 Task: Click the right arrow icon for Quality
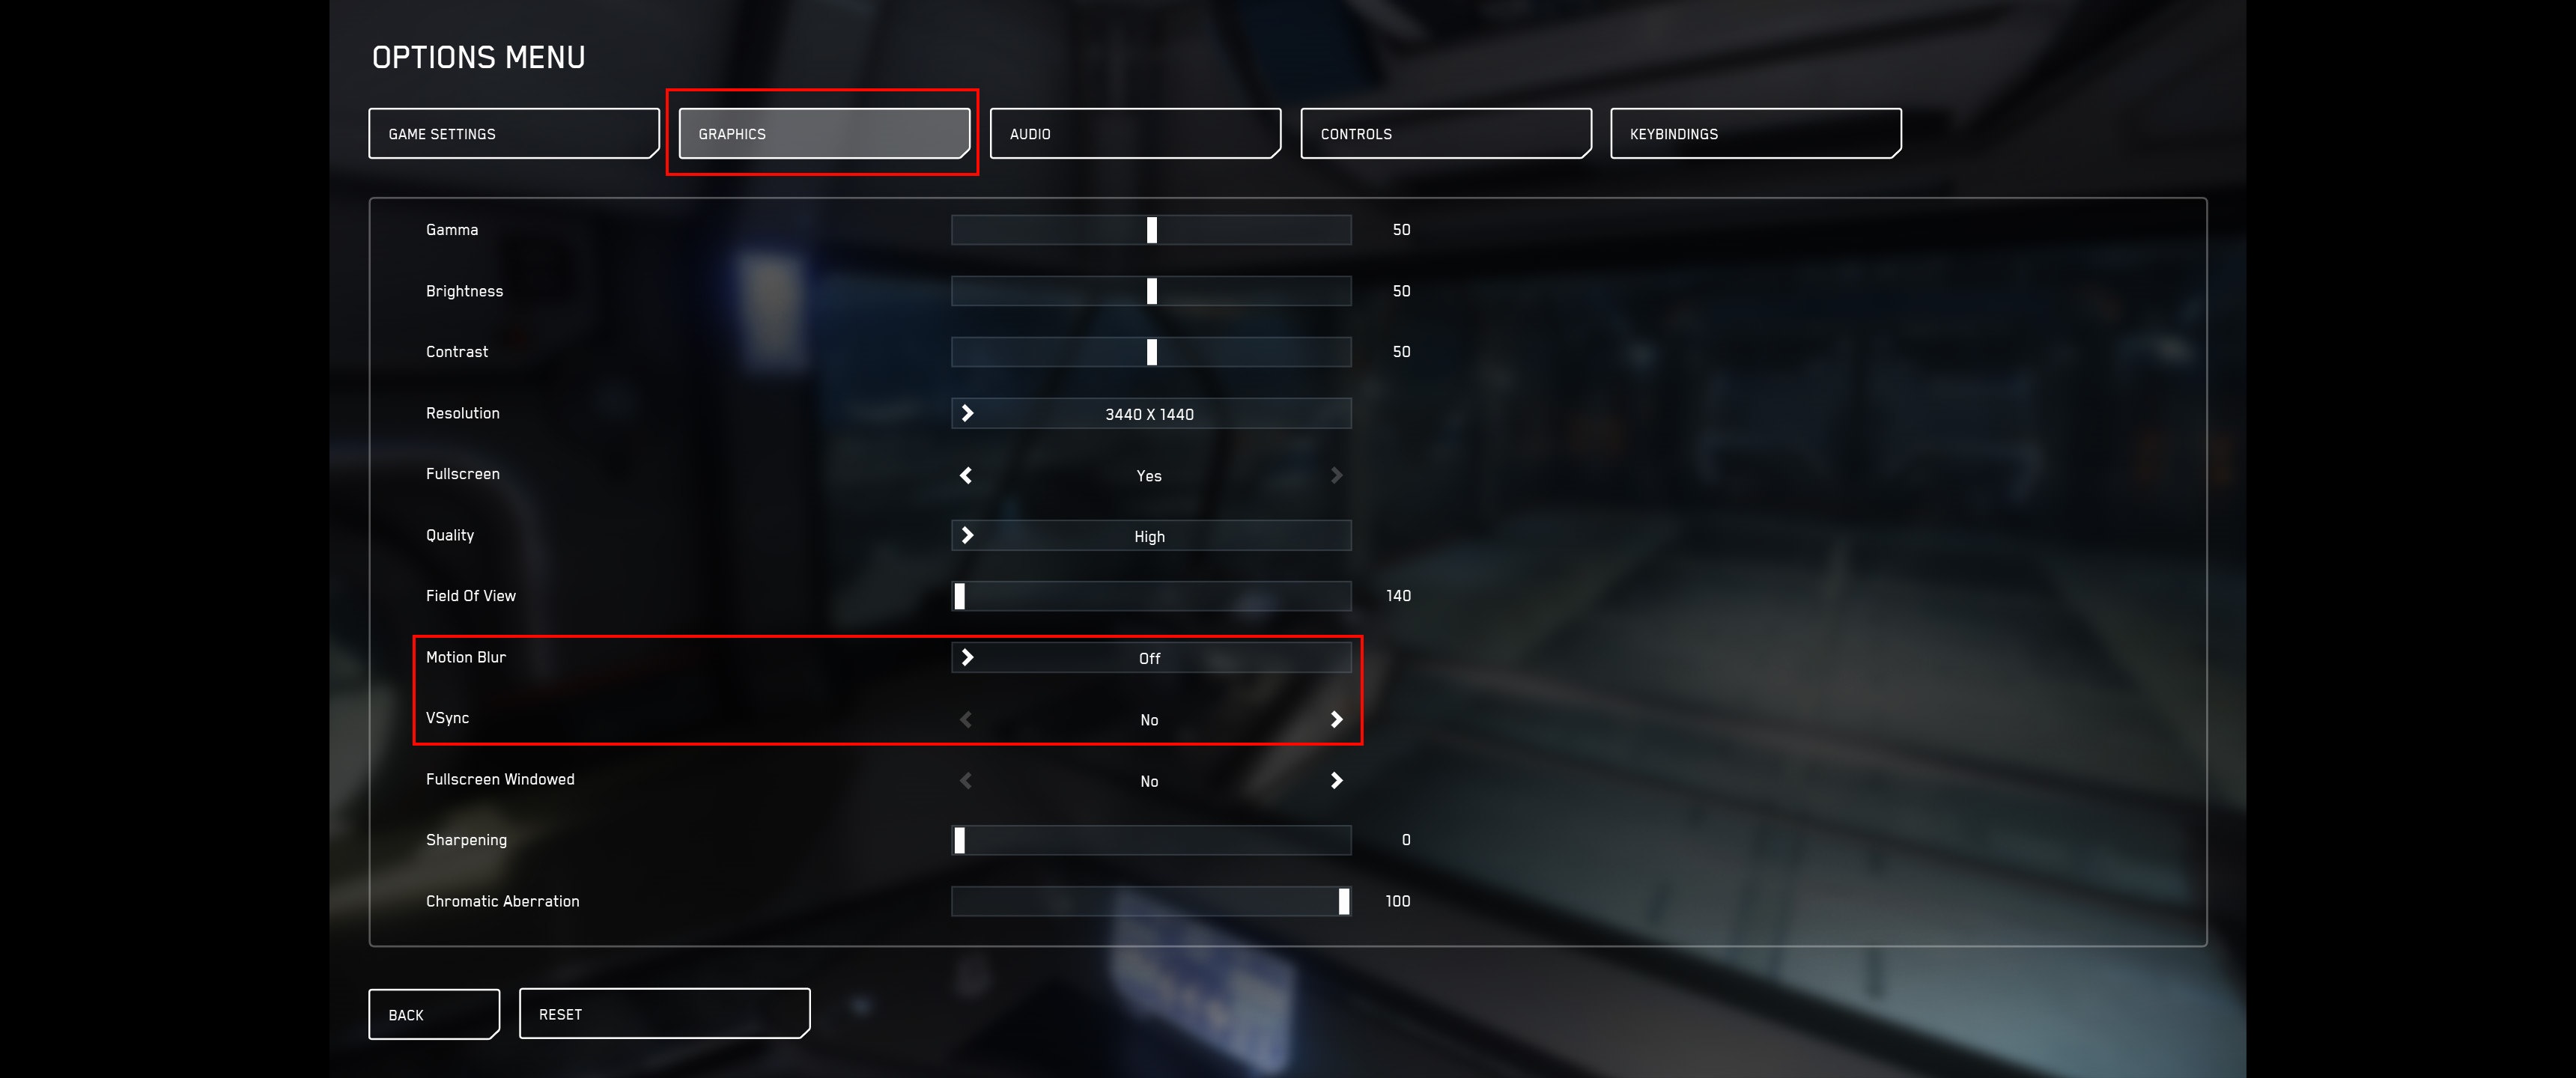coord(966,534)
